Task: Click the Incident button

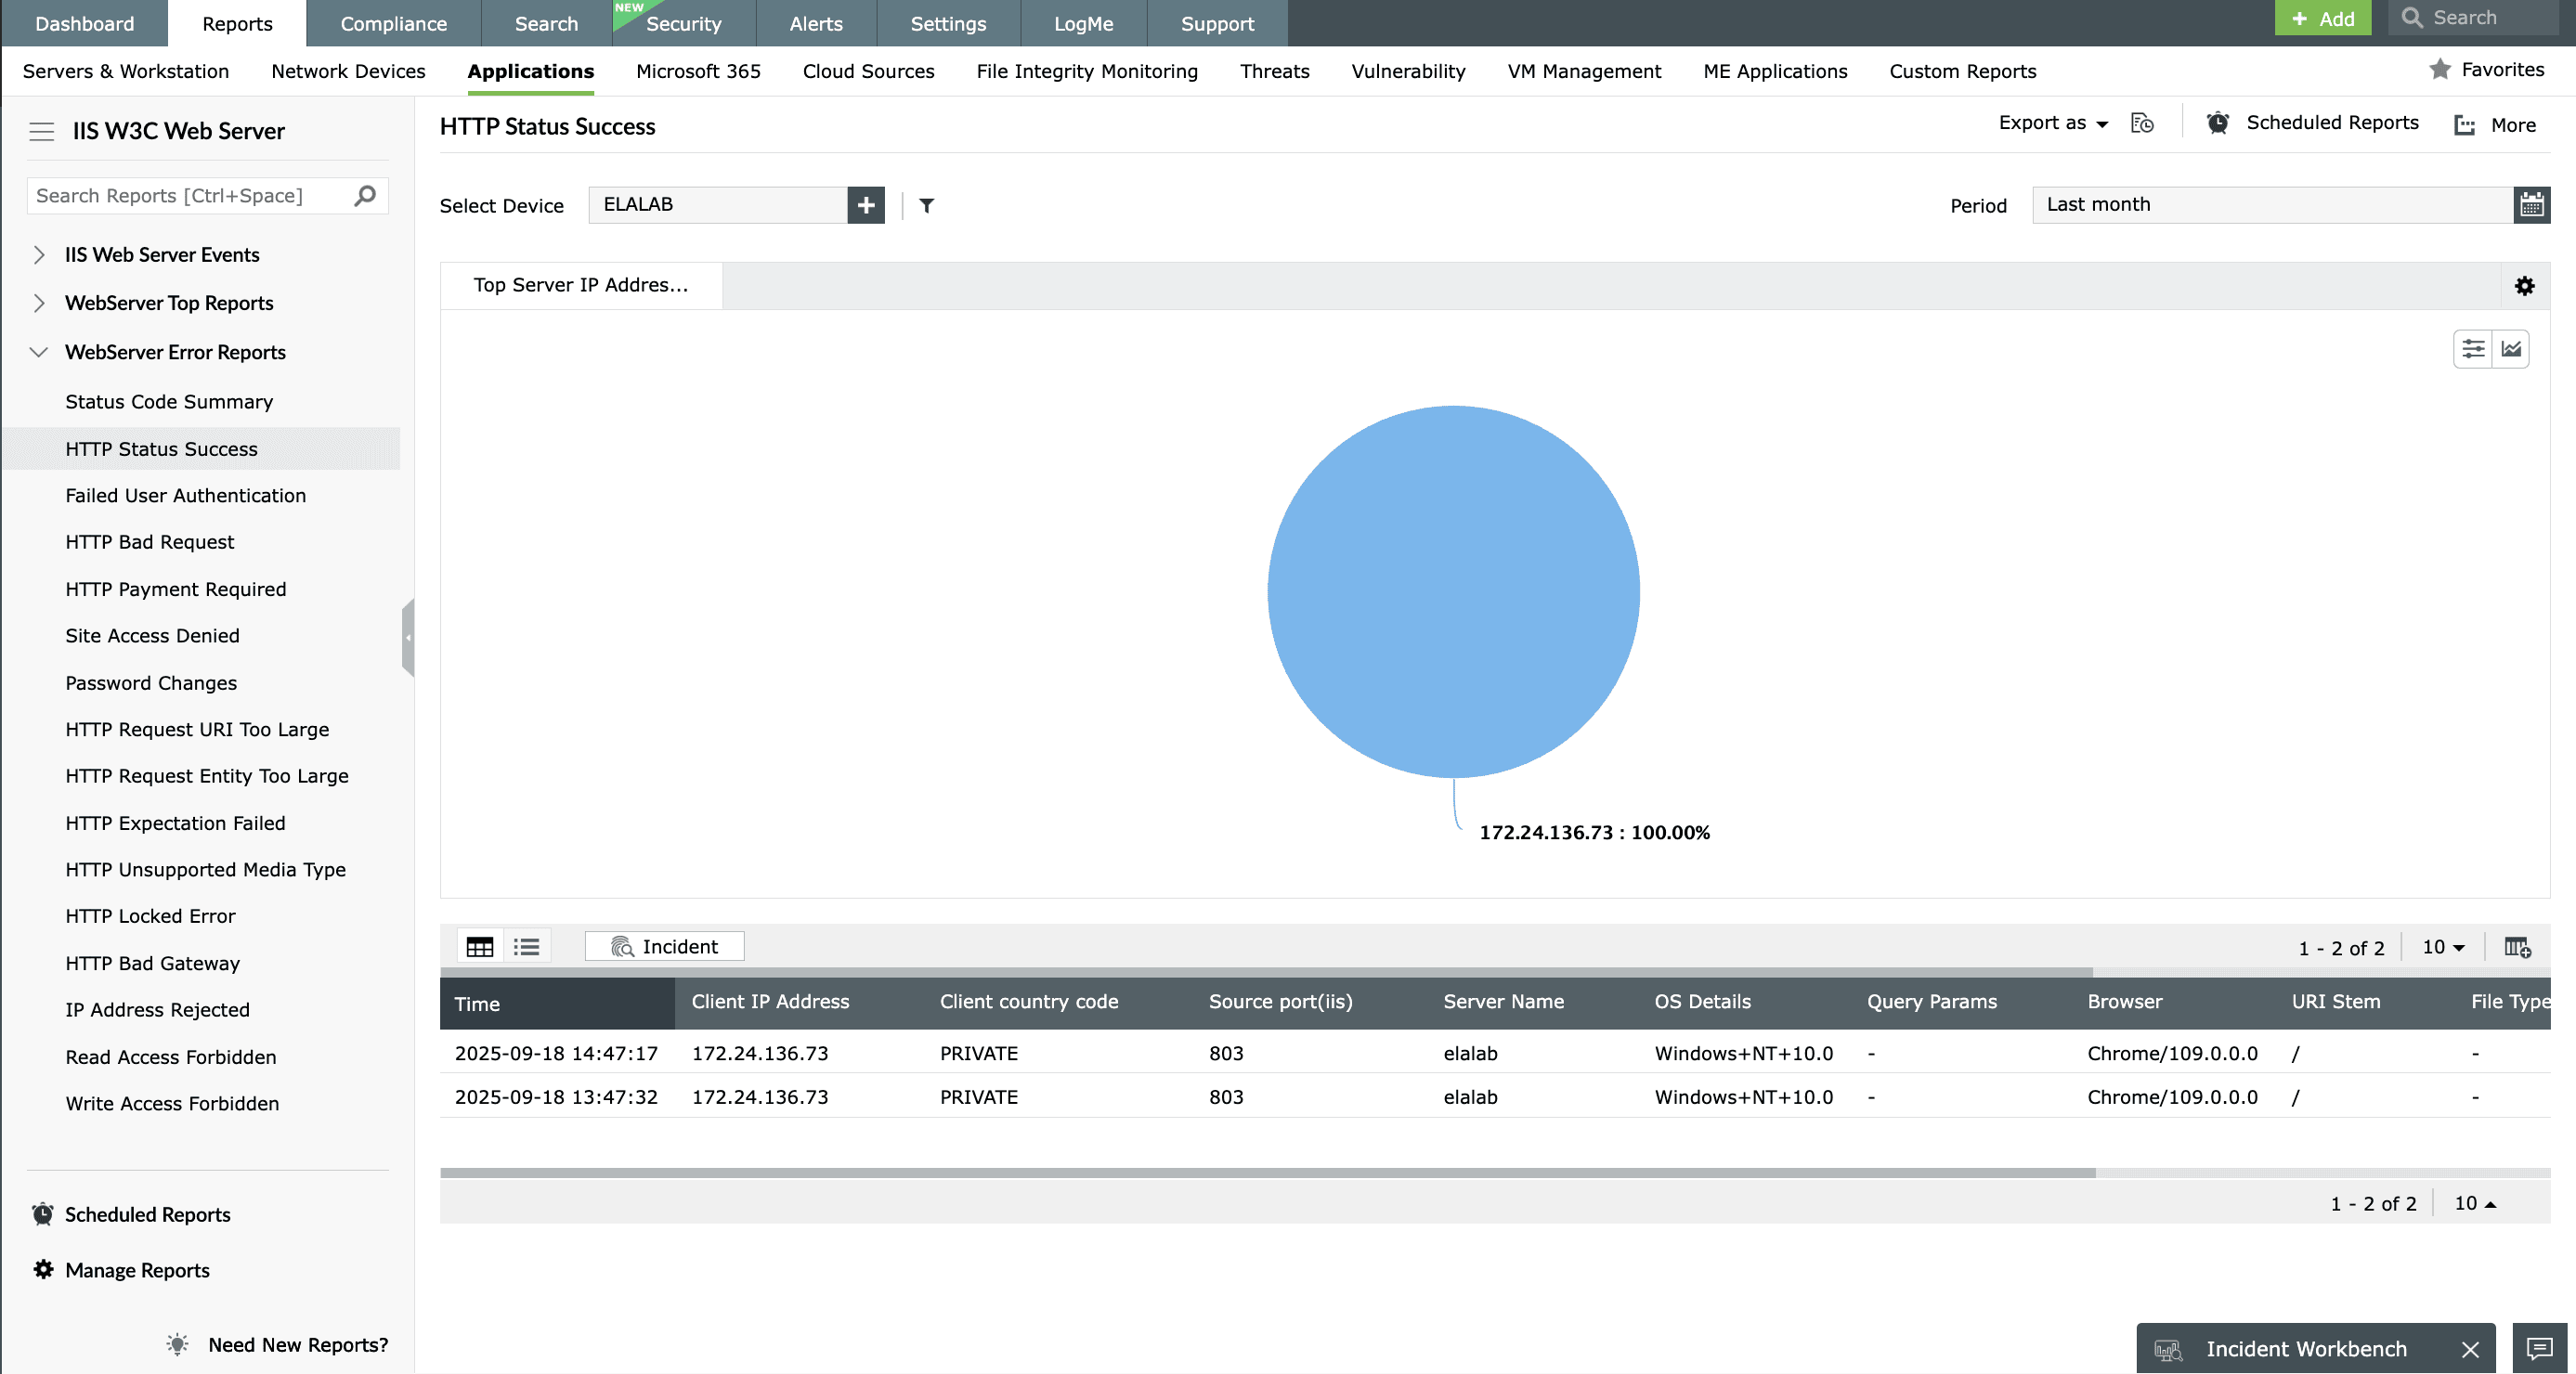Action: (664, 947)
